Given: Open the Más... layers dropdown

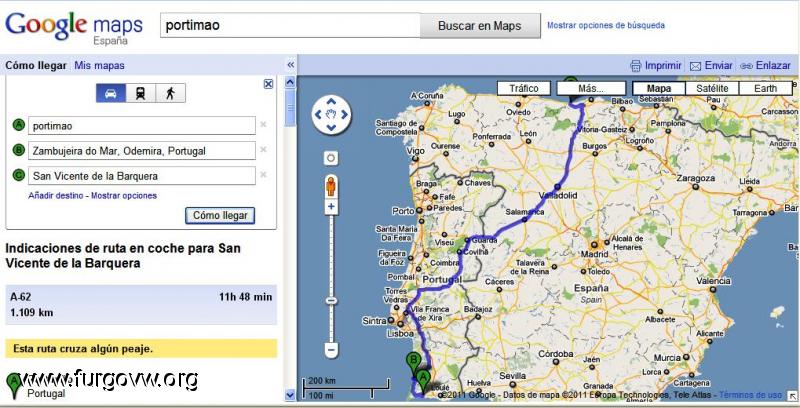Looking at the screenshot, I should tap(591, 88).
